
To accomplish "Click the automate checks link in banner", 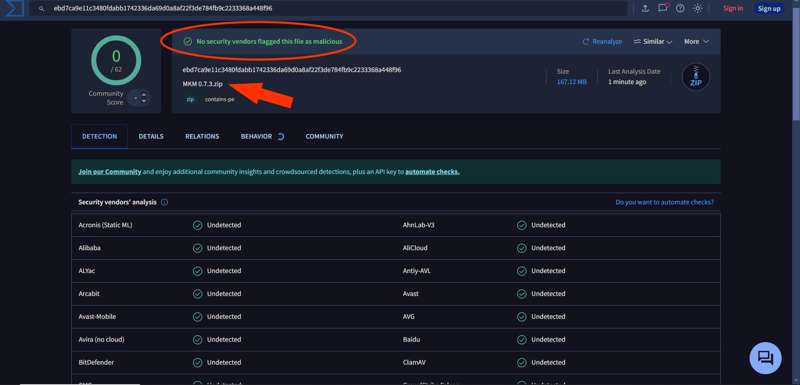I will tap(432, 172).
